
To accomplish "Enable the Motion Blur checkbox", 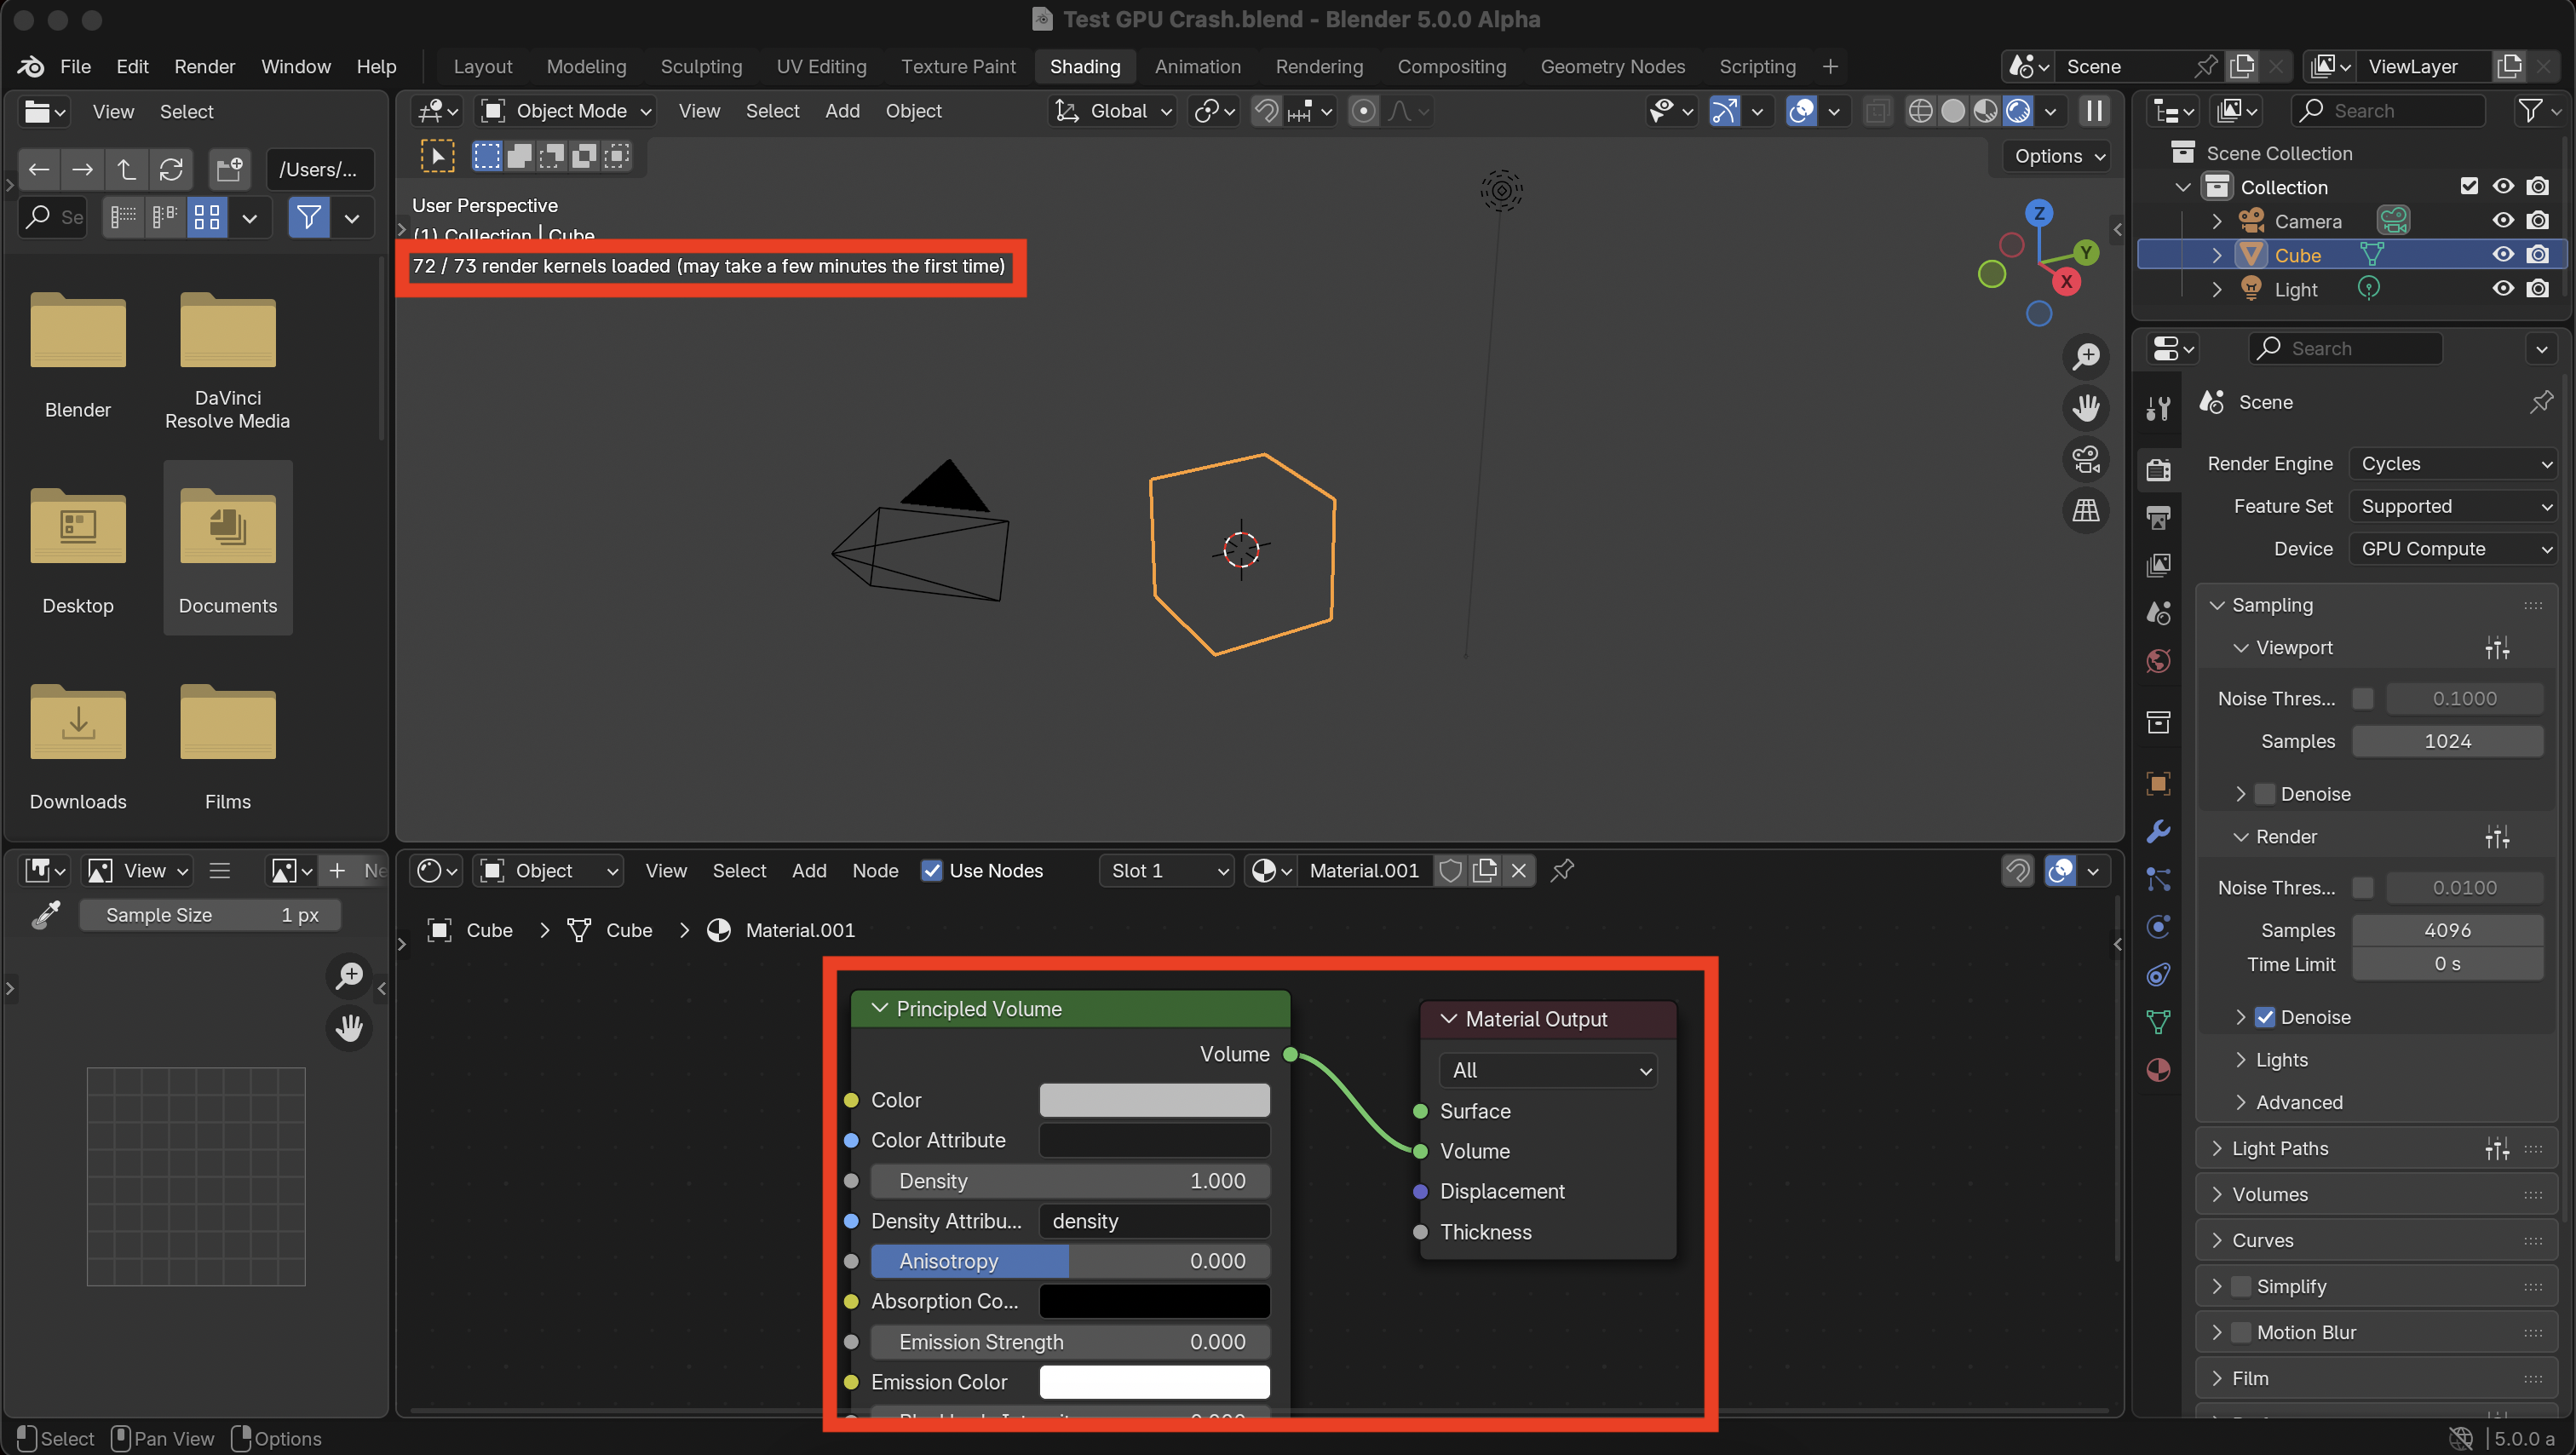I will [x=2241, y=1332].
